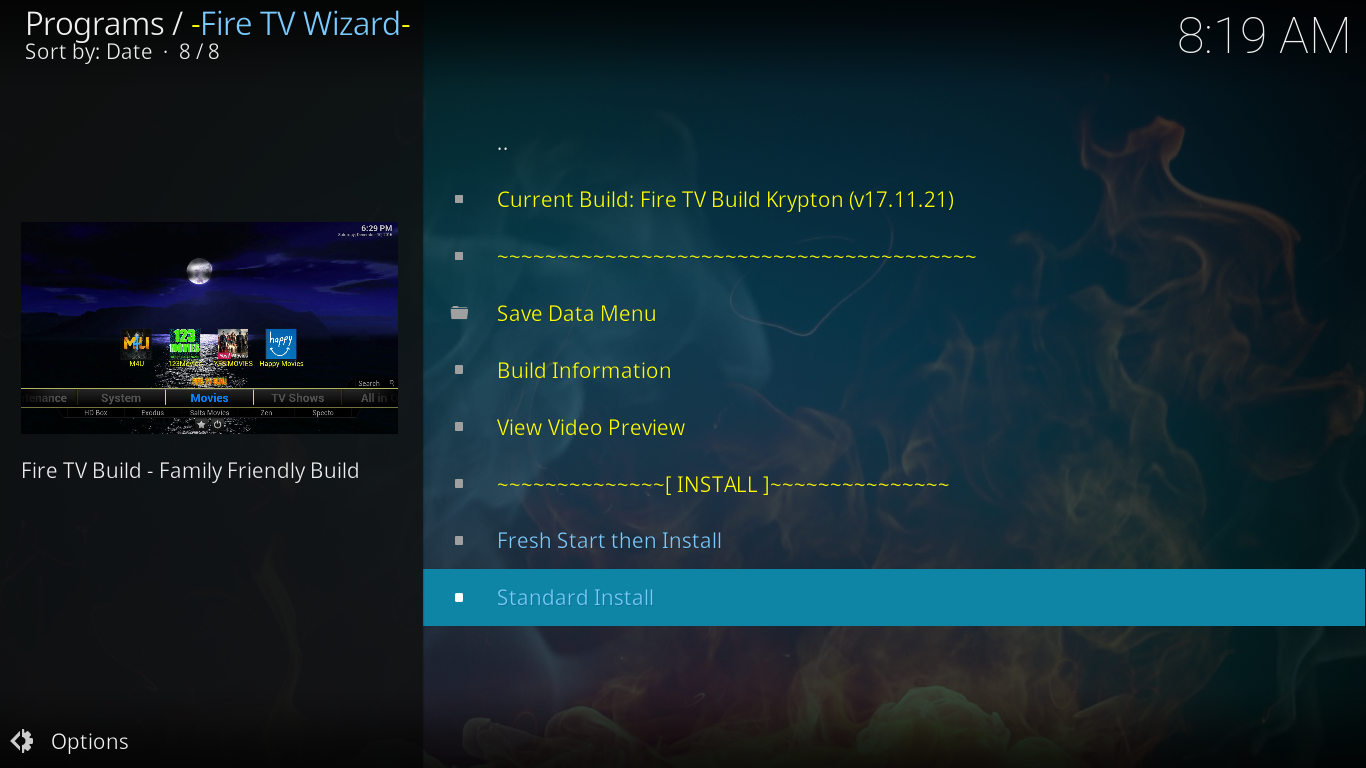The height and width of the screenshot is (768, 1366).
Task: Click the Options label
Action: (90, 741)
